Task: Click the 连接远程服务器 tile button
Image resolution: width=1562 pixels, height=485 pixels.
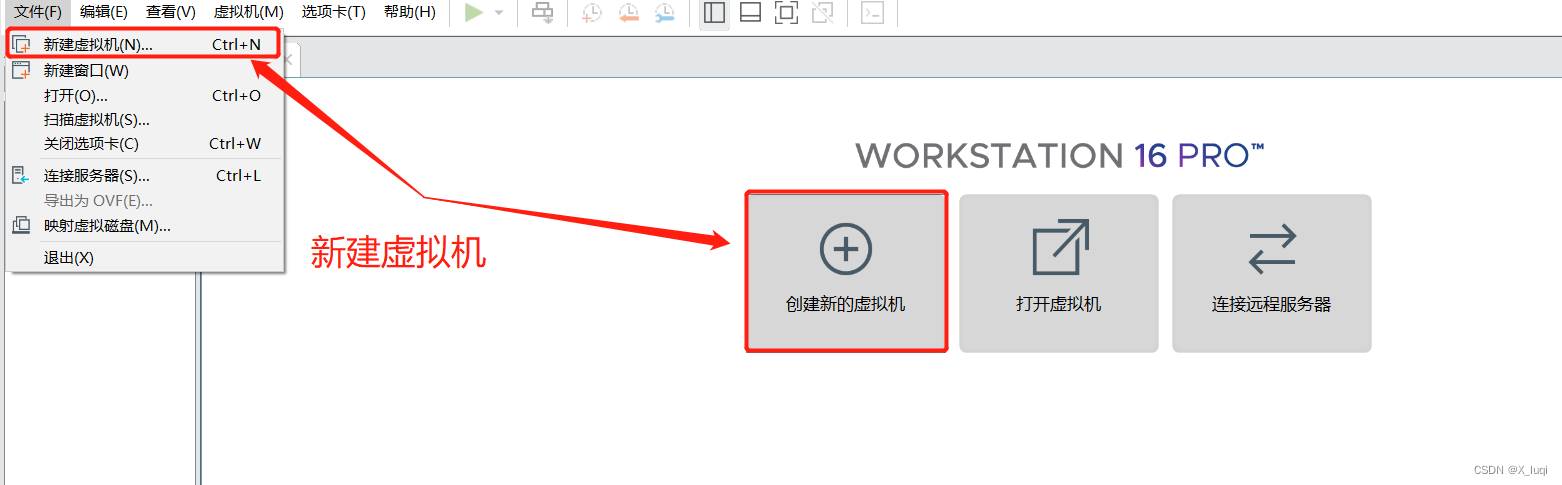Action: [x=1272, y=273]
